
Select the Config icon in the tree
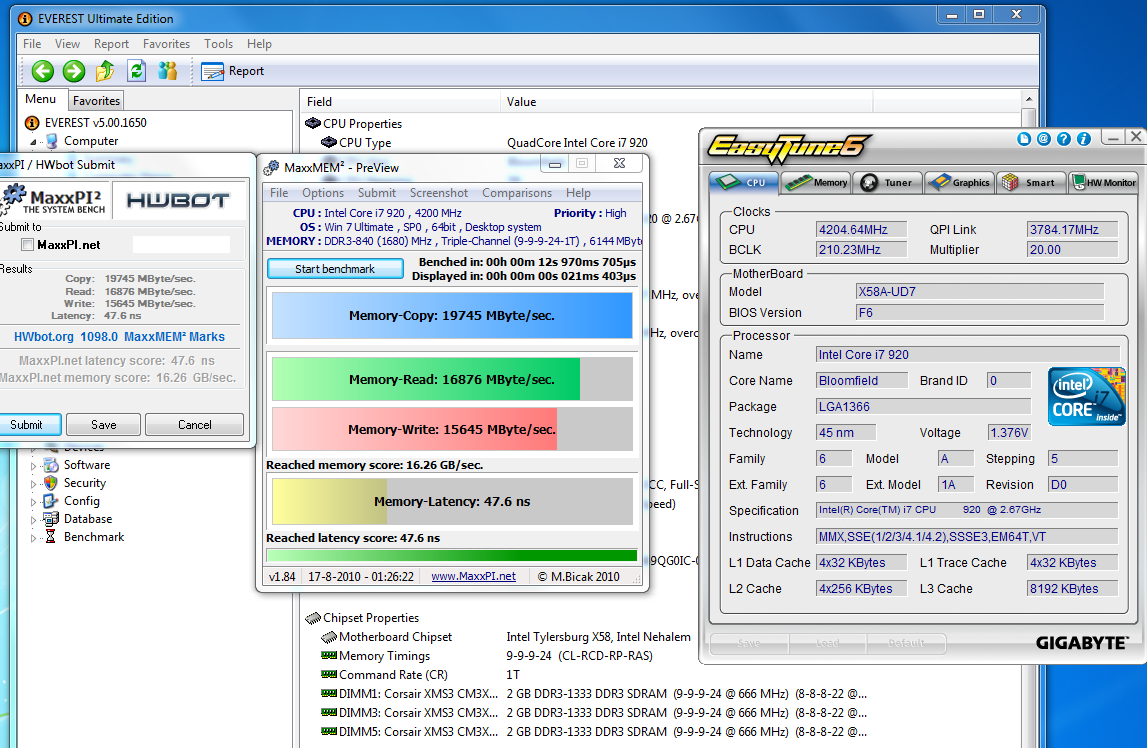(50, 501)
